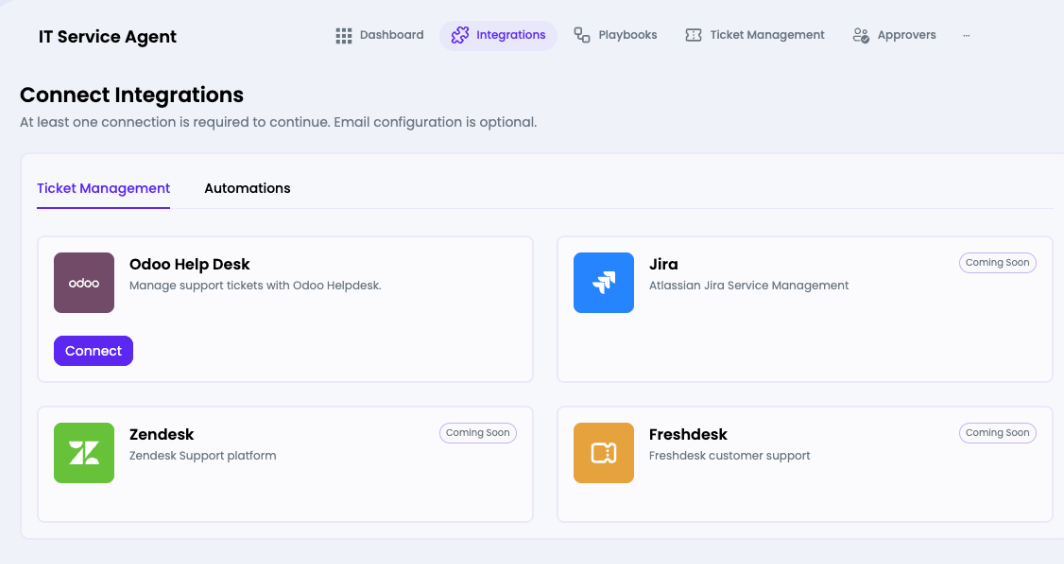Open Dashboard in the top navigation
Image resolution: width=1064 pixels, height=564 pixels.
pyautogui.click(x=379, y=35)
